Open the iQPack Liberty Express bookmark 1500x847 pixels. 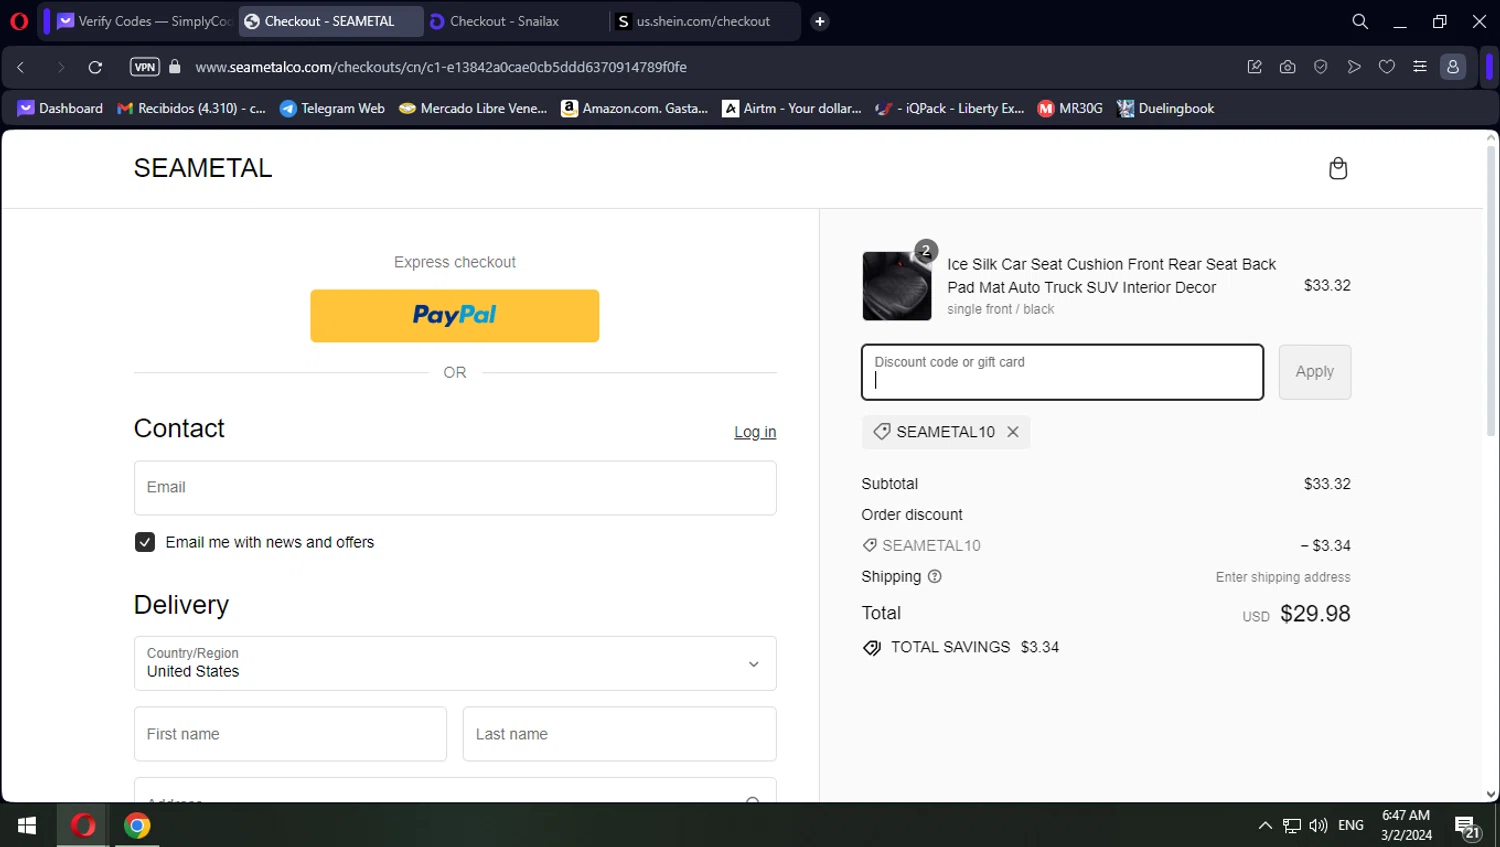click(950, 108)
